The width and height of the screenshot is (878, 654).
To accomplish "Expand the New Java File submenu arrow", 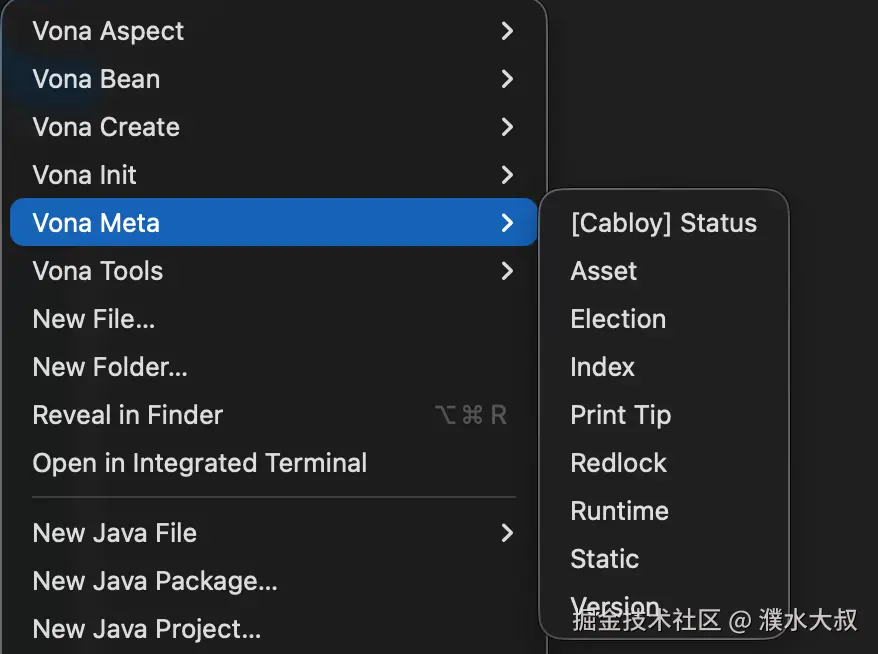I will [507, 533].
